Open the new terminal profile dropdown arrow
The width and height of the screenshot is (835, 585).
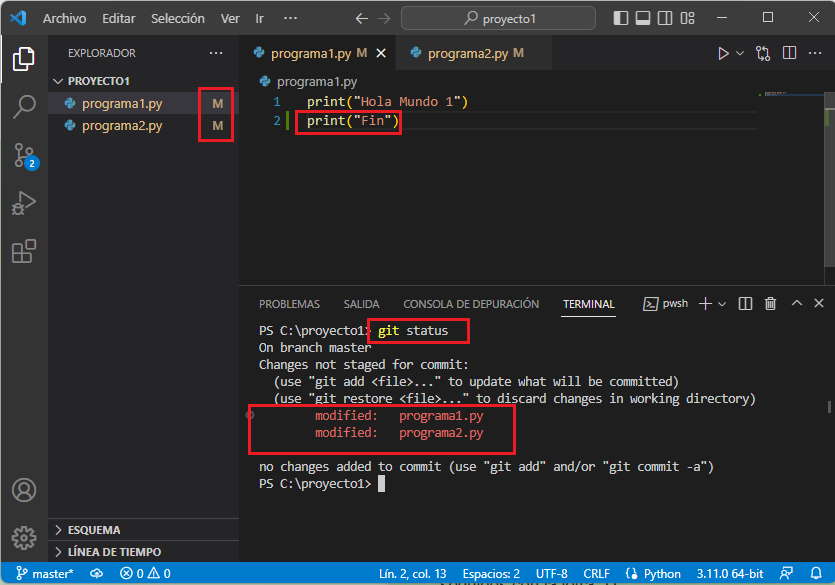[x=722, y=304]
